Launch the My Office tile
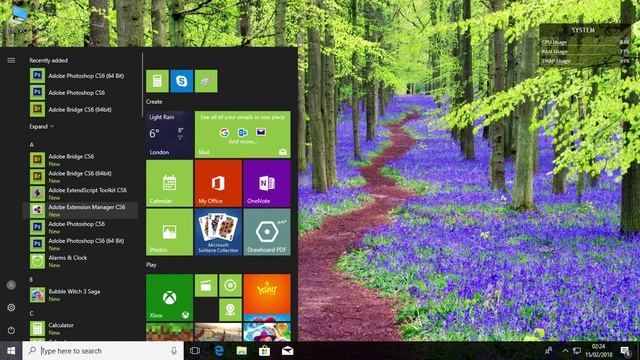This screenshot has width=640, height=360. (218, 183)
